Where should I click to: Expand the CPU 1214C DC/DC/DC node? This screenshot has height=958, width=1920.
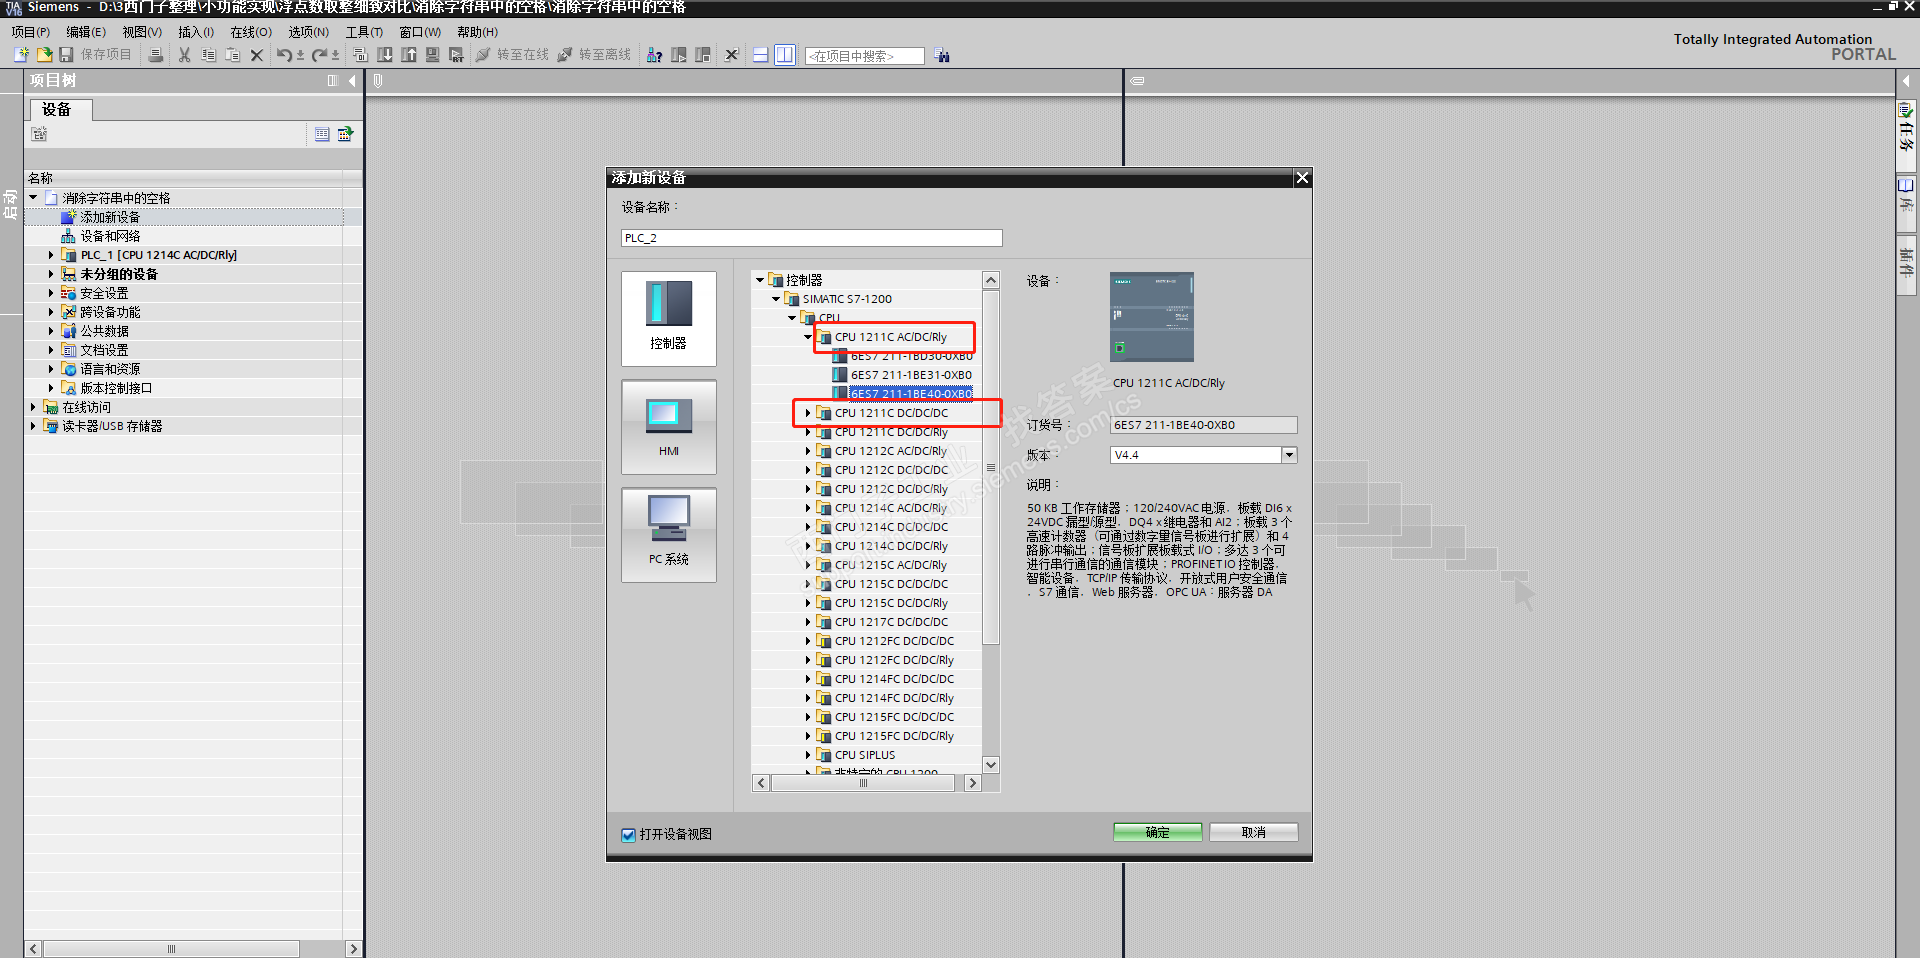point(808,527)
